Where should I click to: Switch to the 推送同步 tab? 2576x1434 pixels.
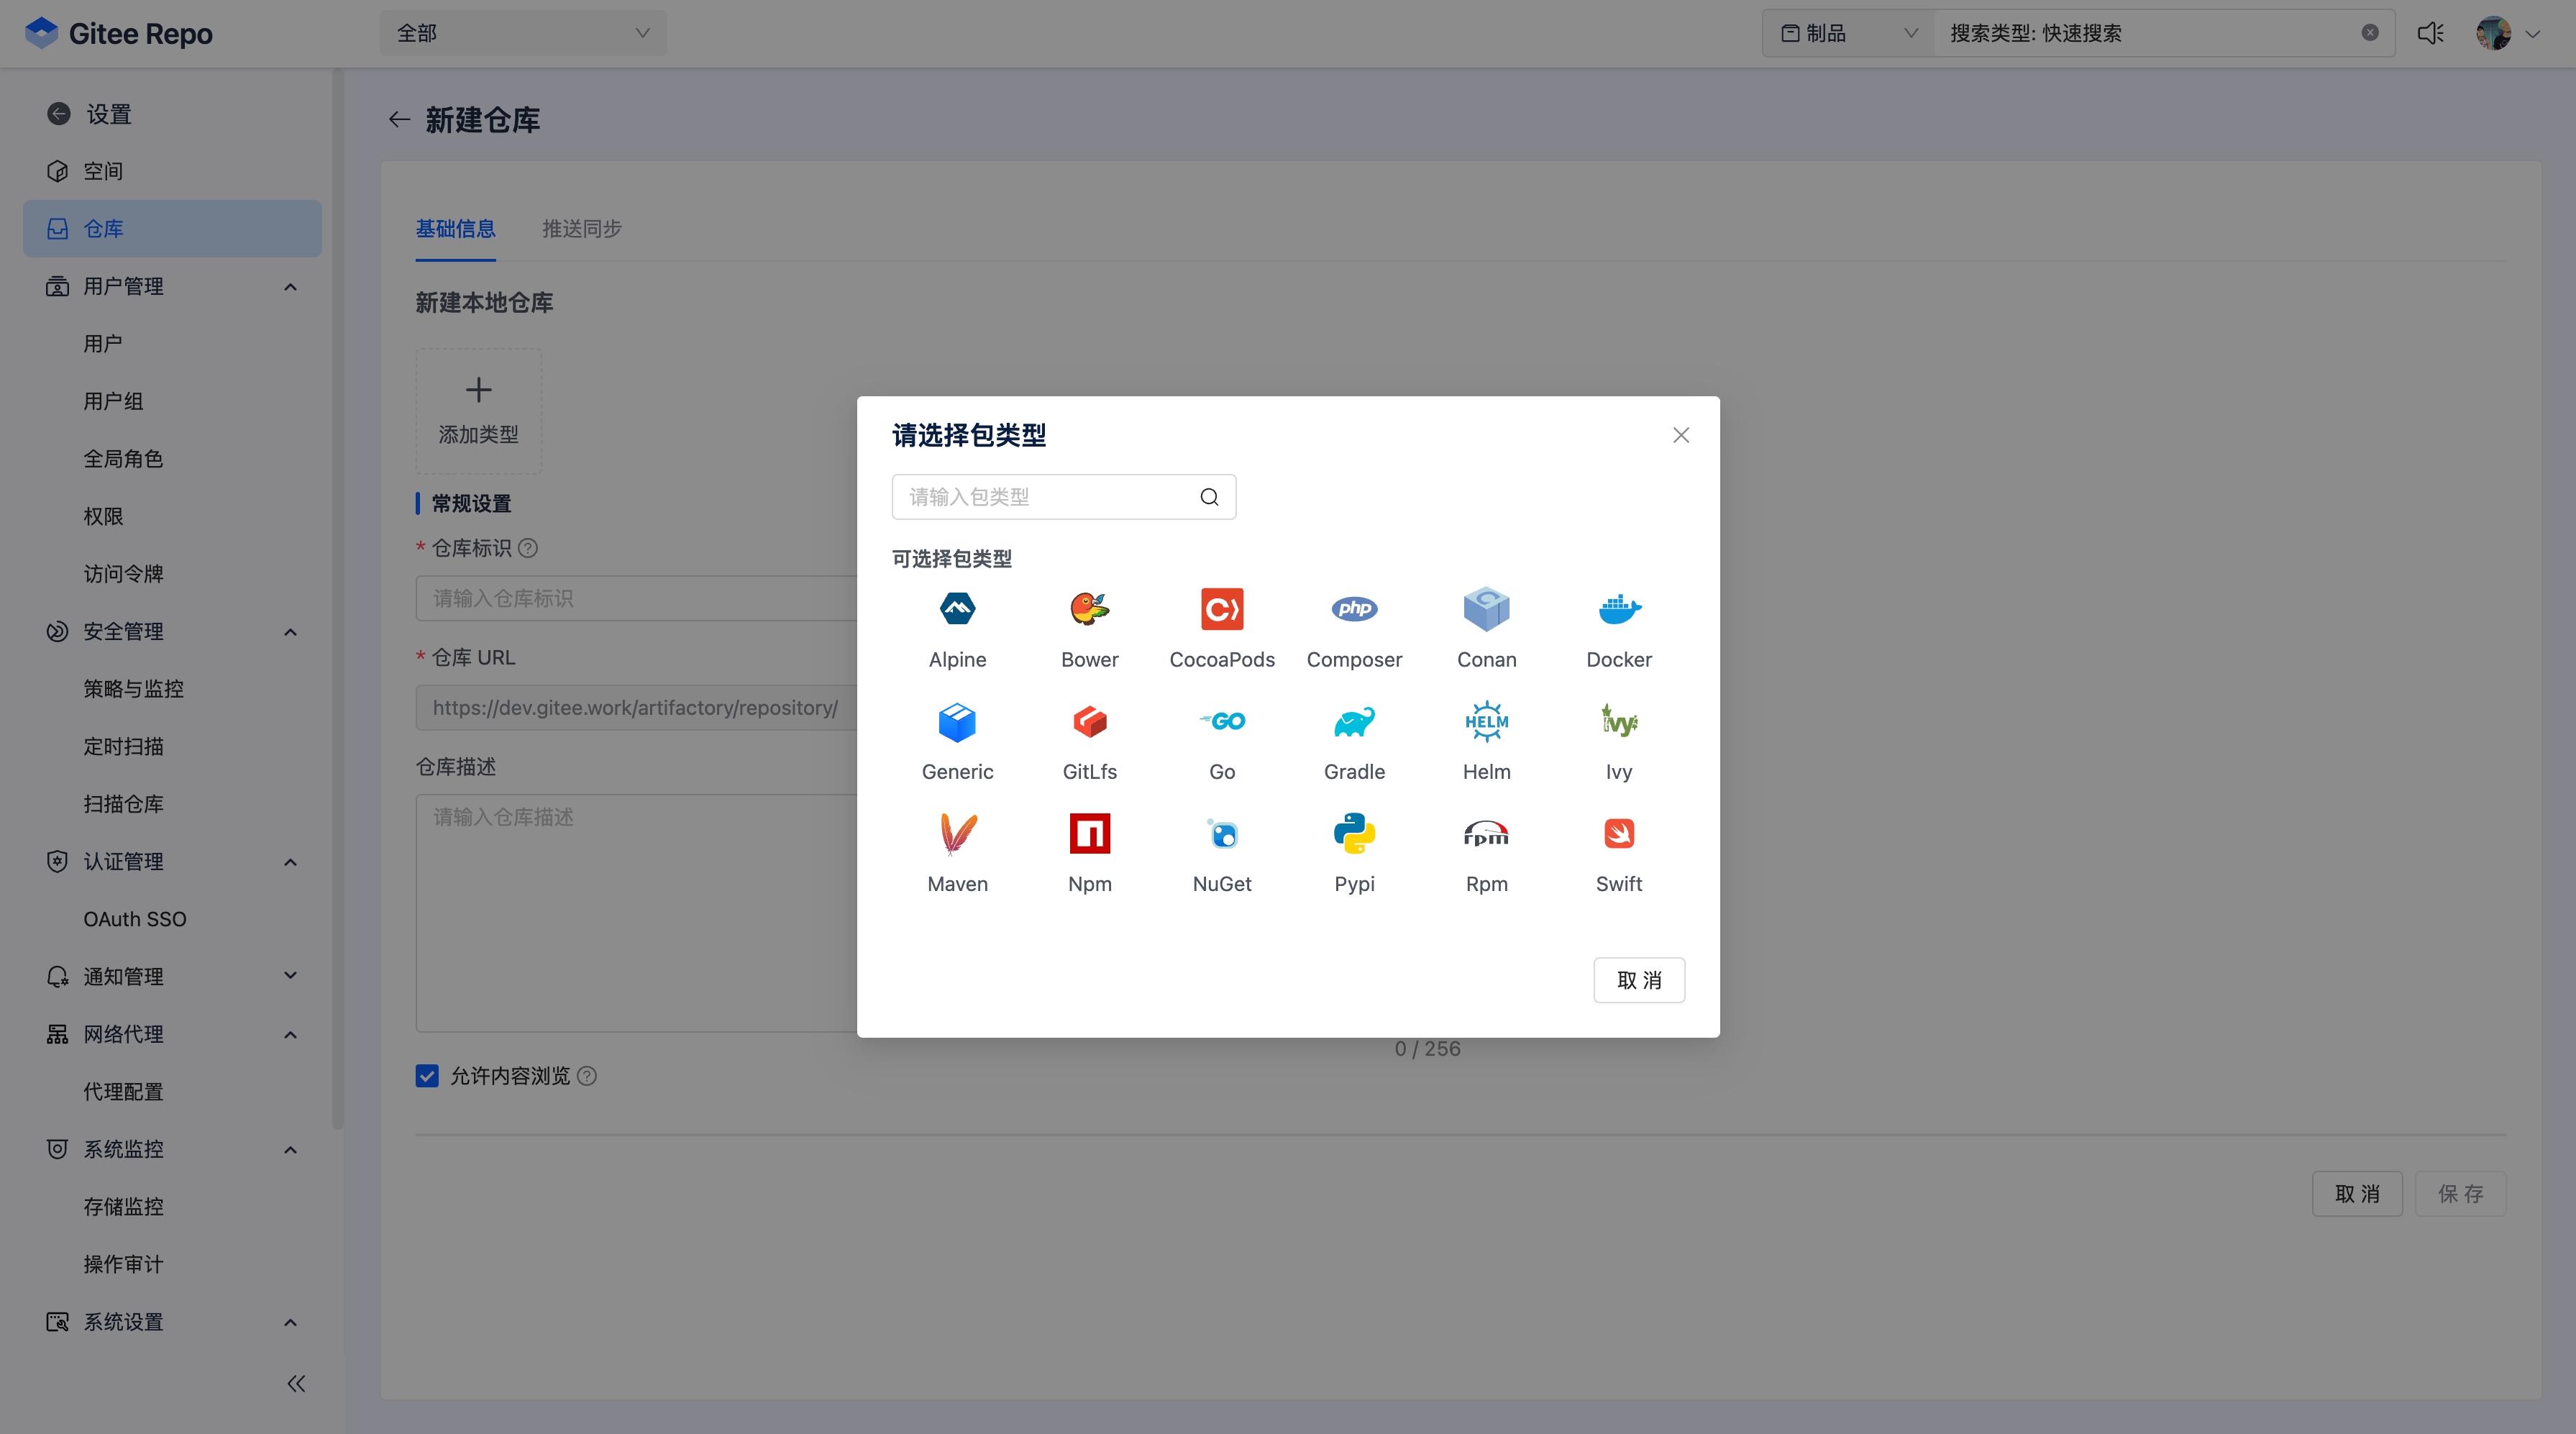click(x=582, y=229)
